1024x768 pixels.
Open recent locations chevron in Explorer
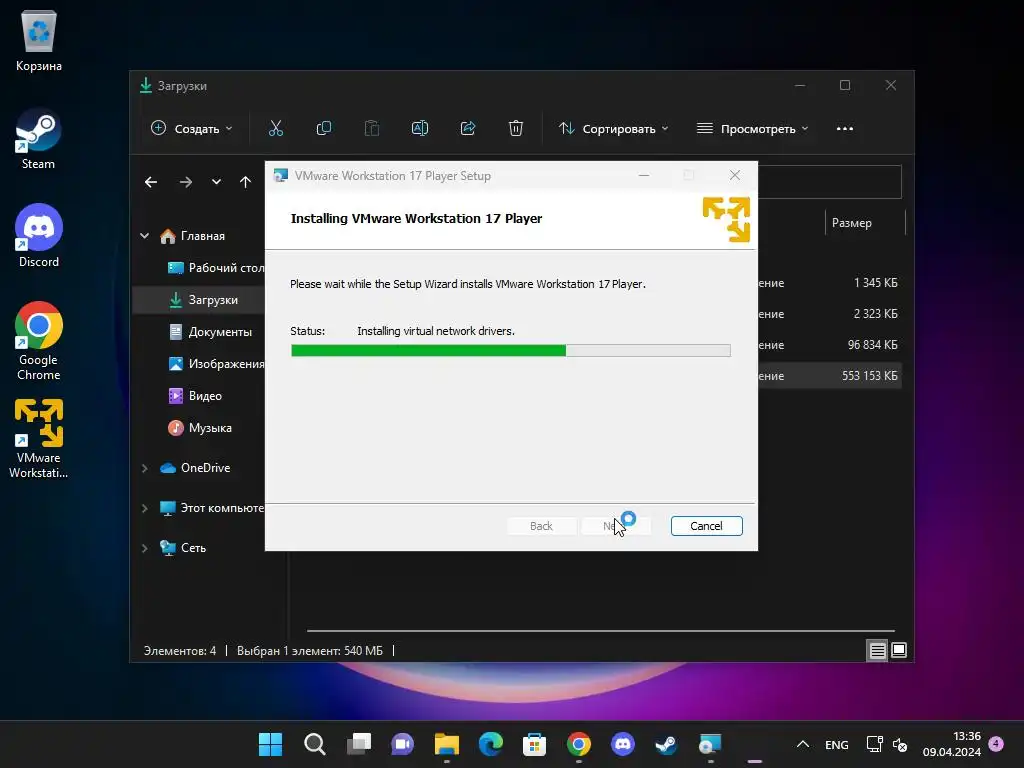click(216, 182)
